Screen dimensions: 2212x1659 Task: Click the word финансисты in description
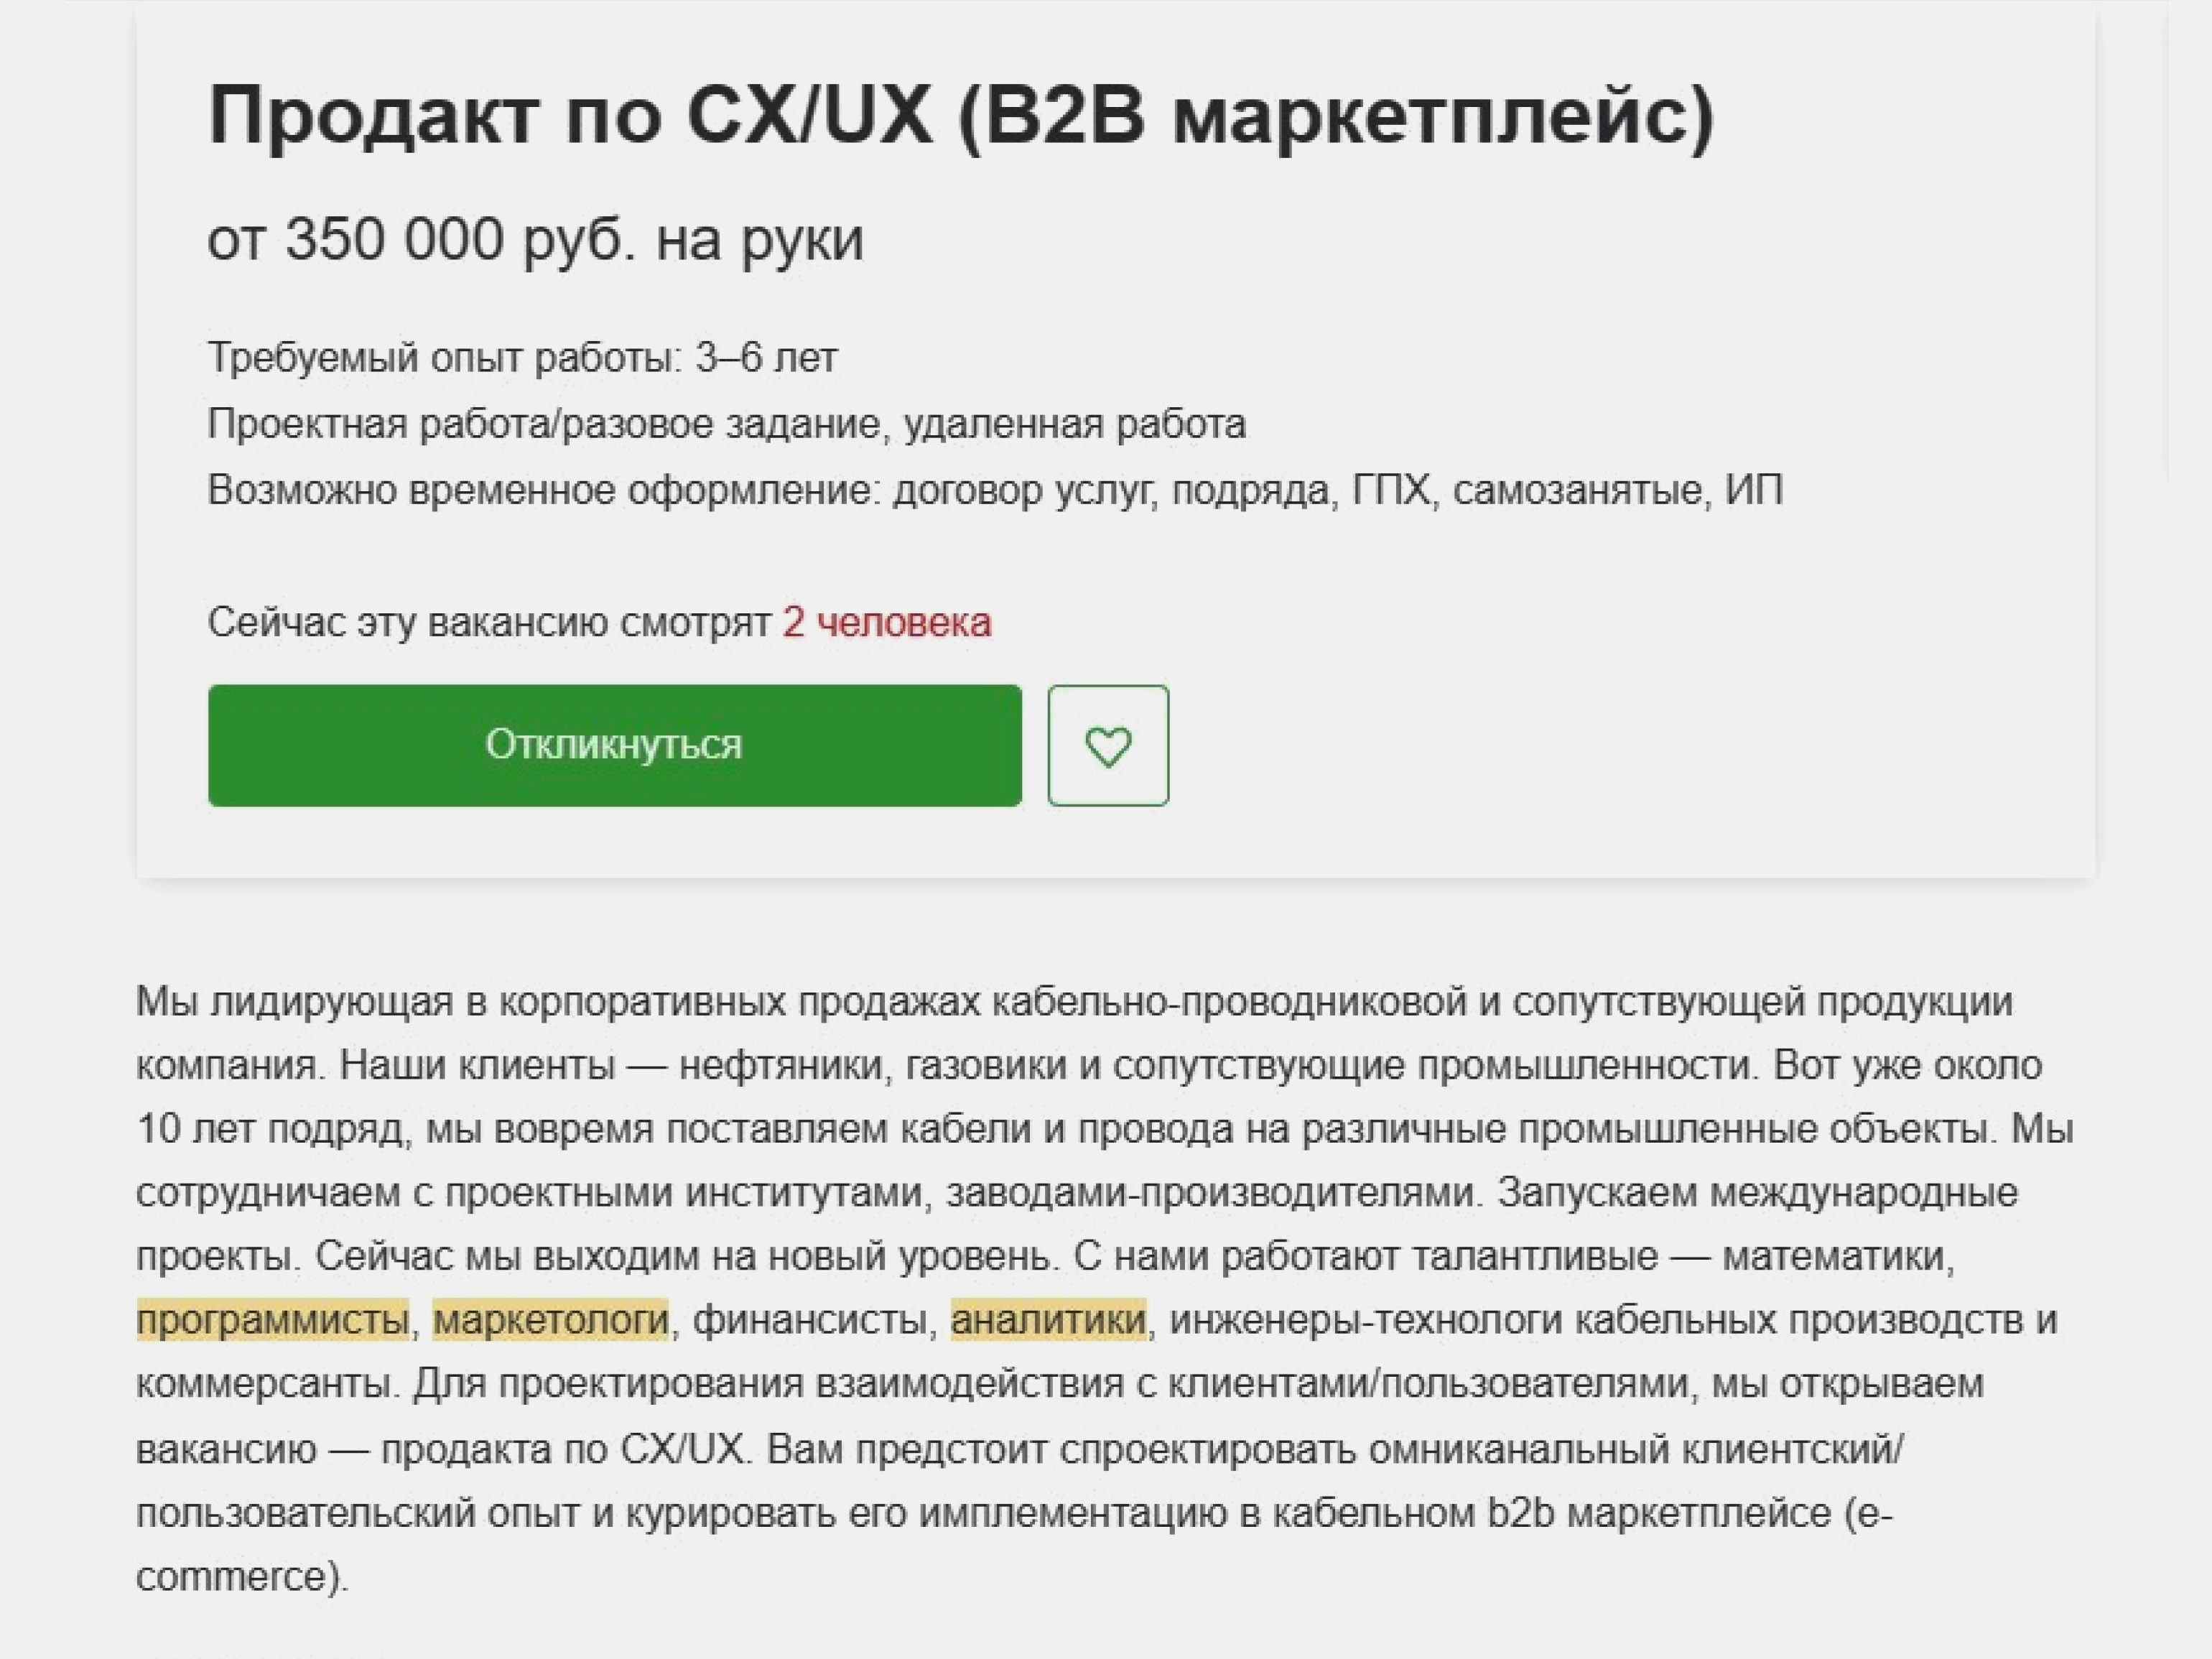click(810, 1319)
